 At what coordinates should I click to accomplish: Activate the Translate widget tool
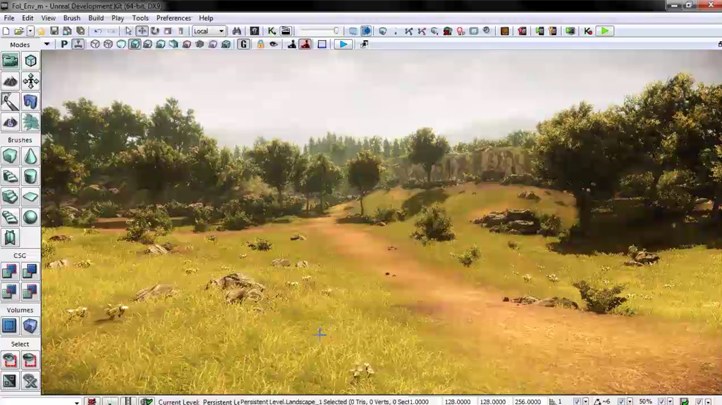pos(142,31)
